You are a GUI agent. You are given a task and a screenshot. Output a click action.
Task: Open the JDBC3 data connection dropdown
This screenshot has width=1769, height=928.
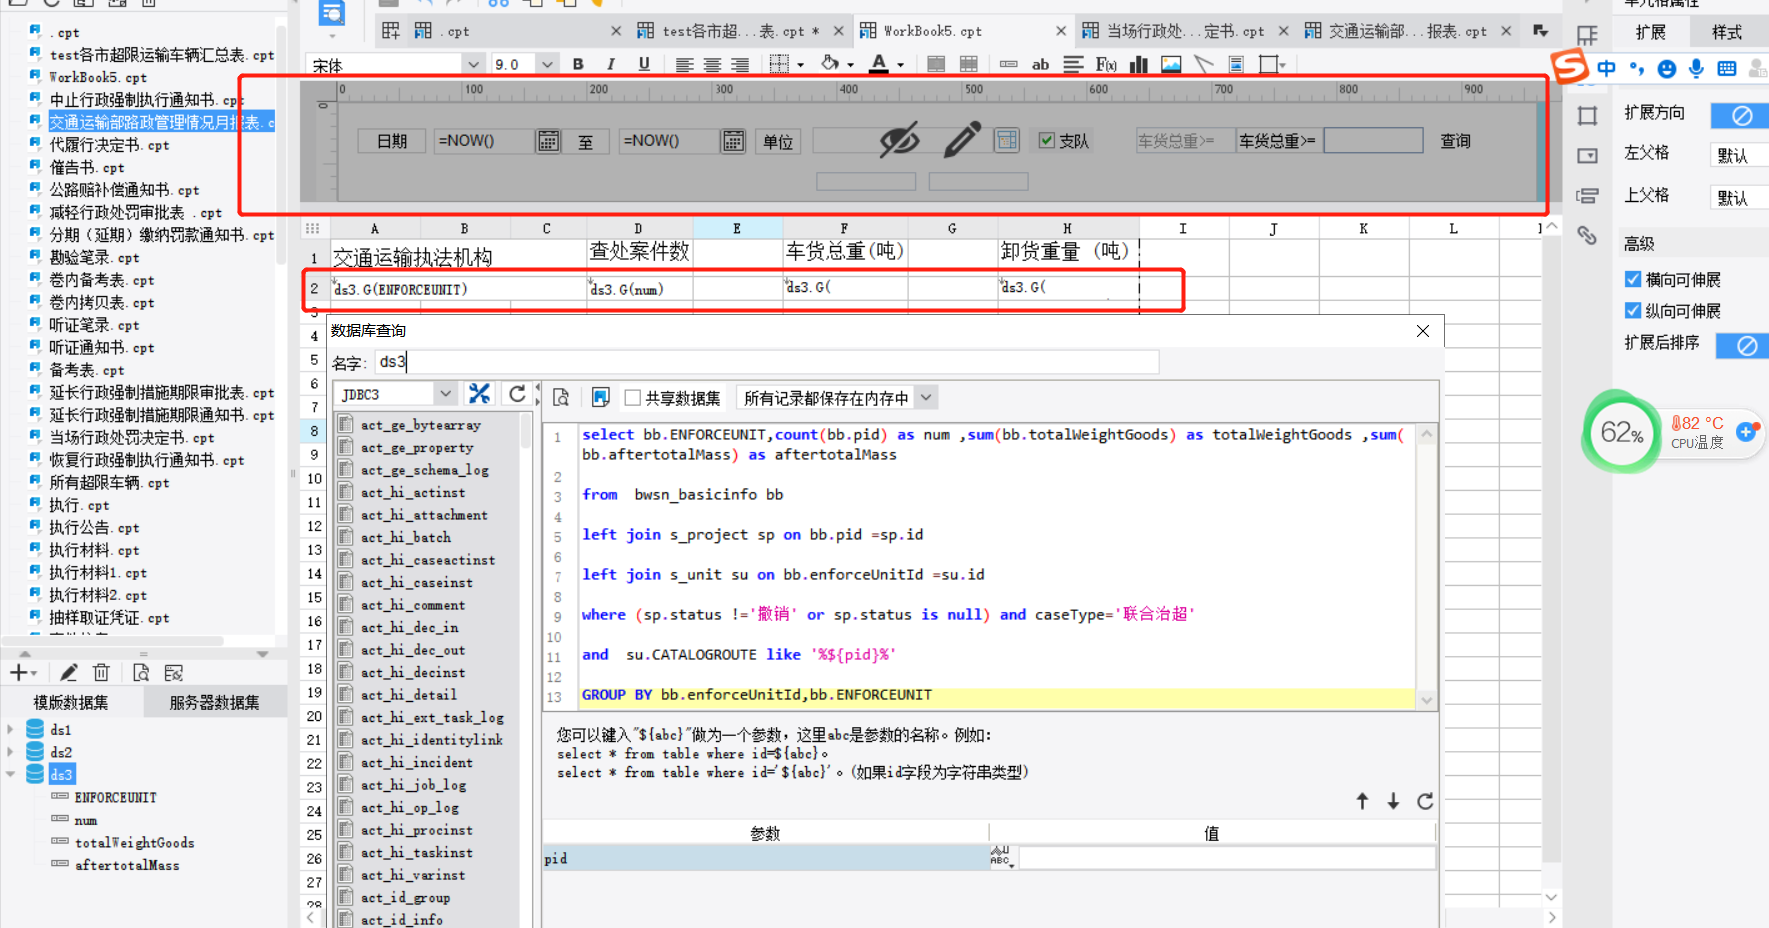click(445, 394)
